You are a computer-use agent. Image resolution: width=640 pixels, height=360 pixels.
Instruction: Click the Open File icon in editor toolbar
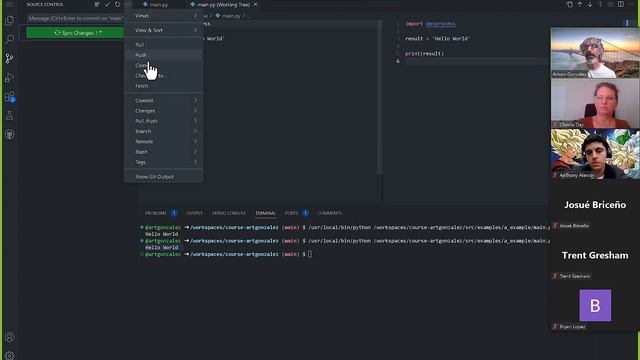570,4
